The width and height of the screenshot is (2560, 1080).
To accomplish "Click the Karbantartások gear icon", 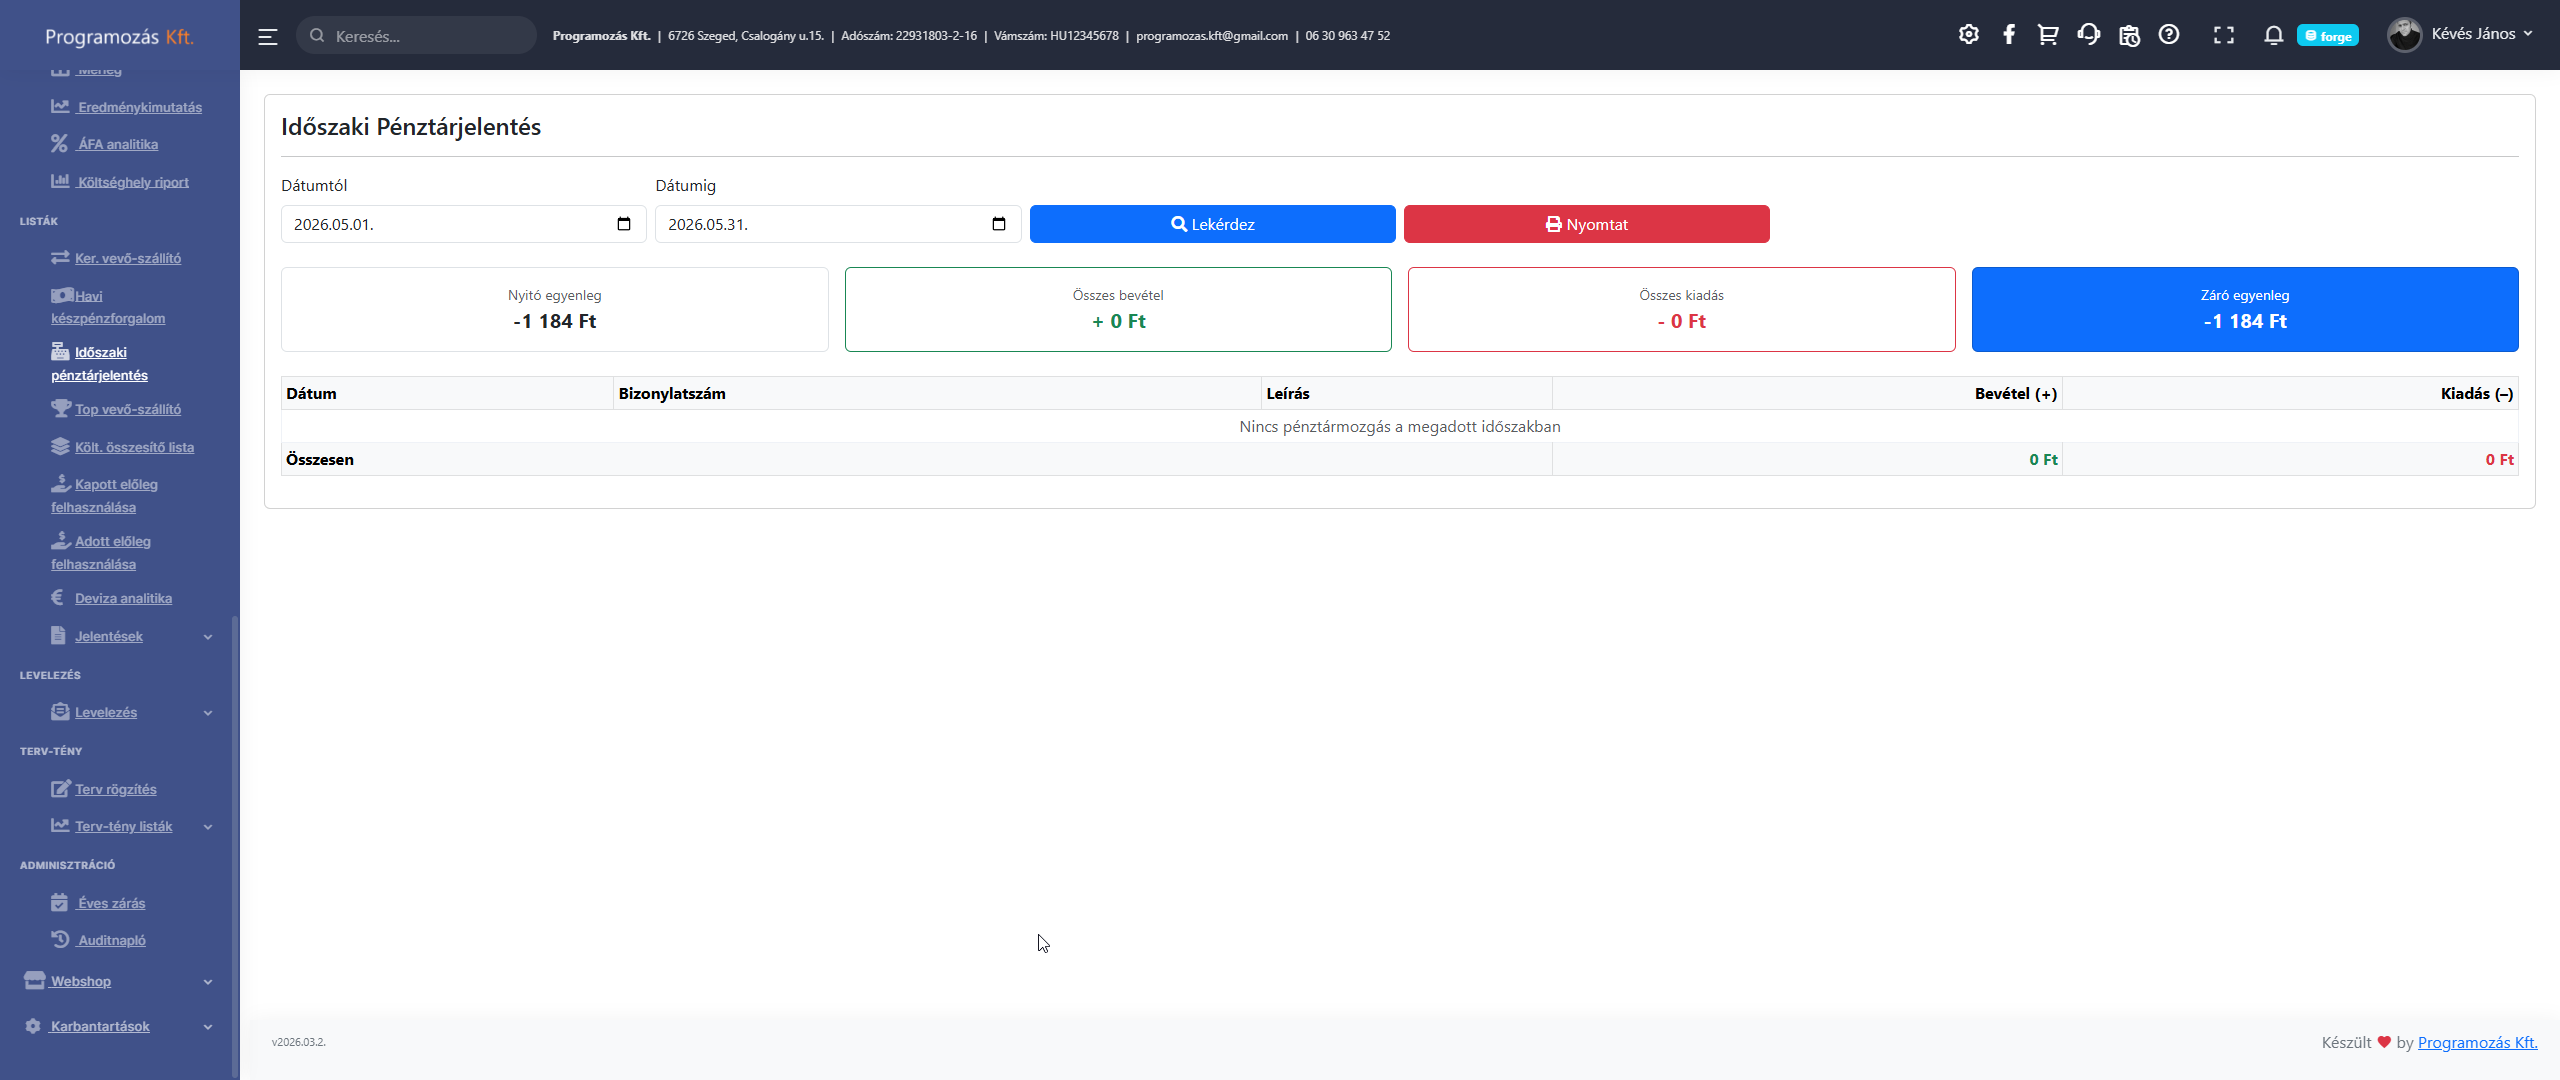I will click(x=33, y=1026).
